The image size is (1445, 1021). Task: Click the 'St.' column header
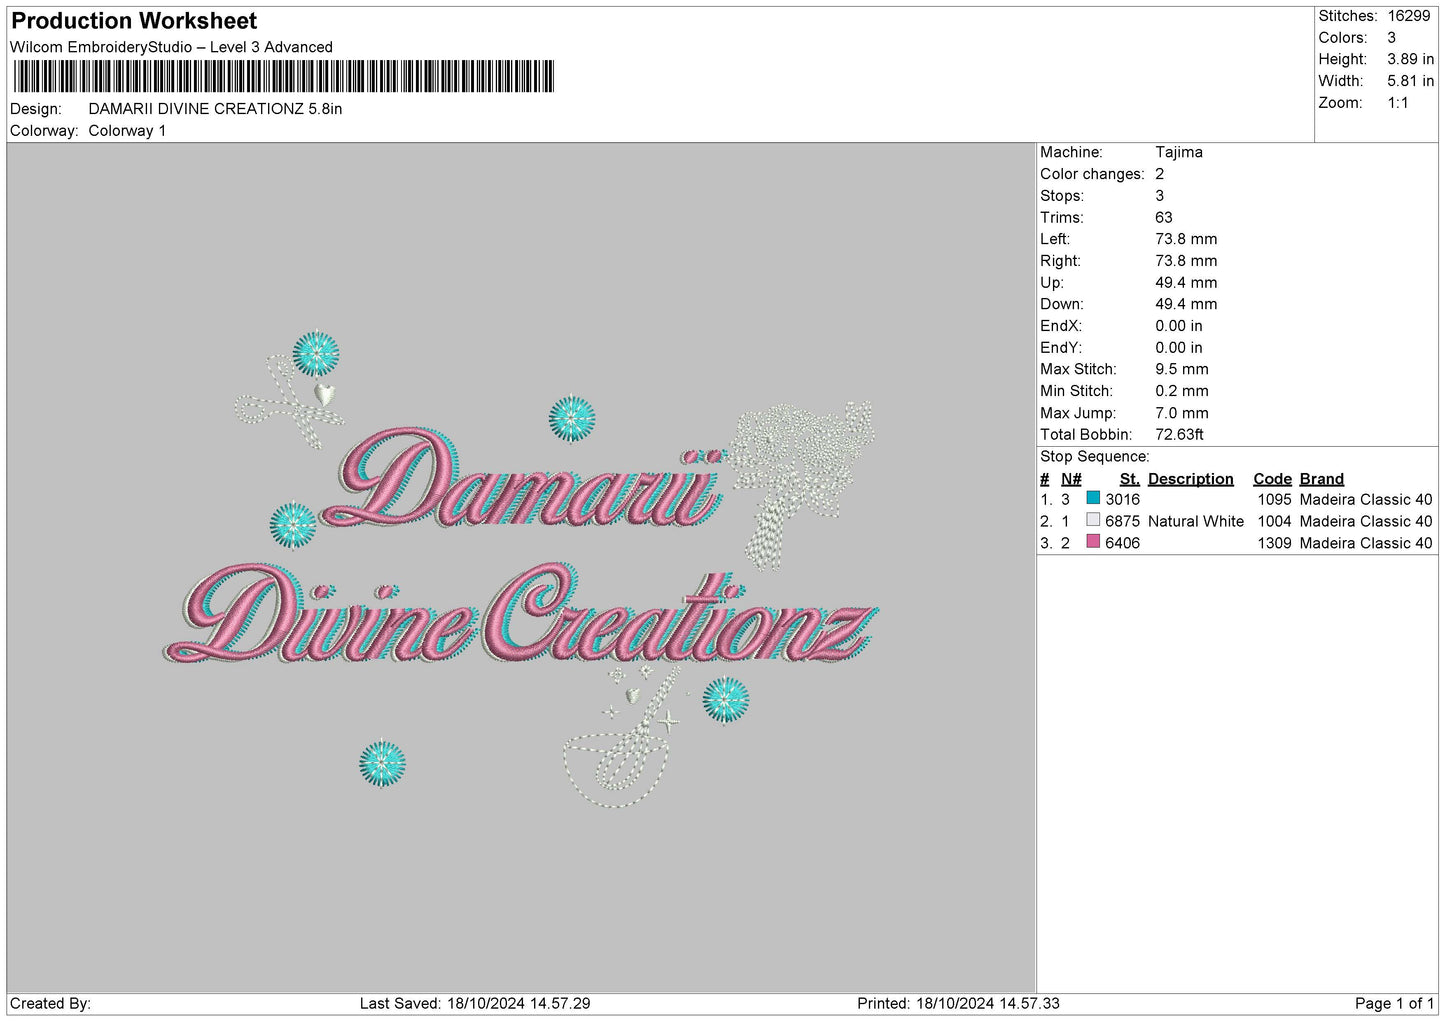(1130, 479)
